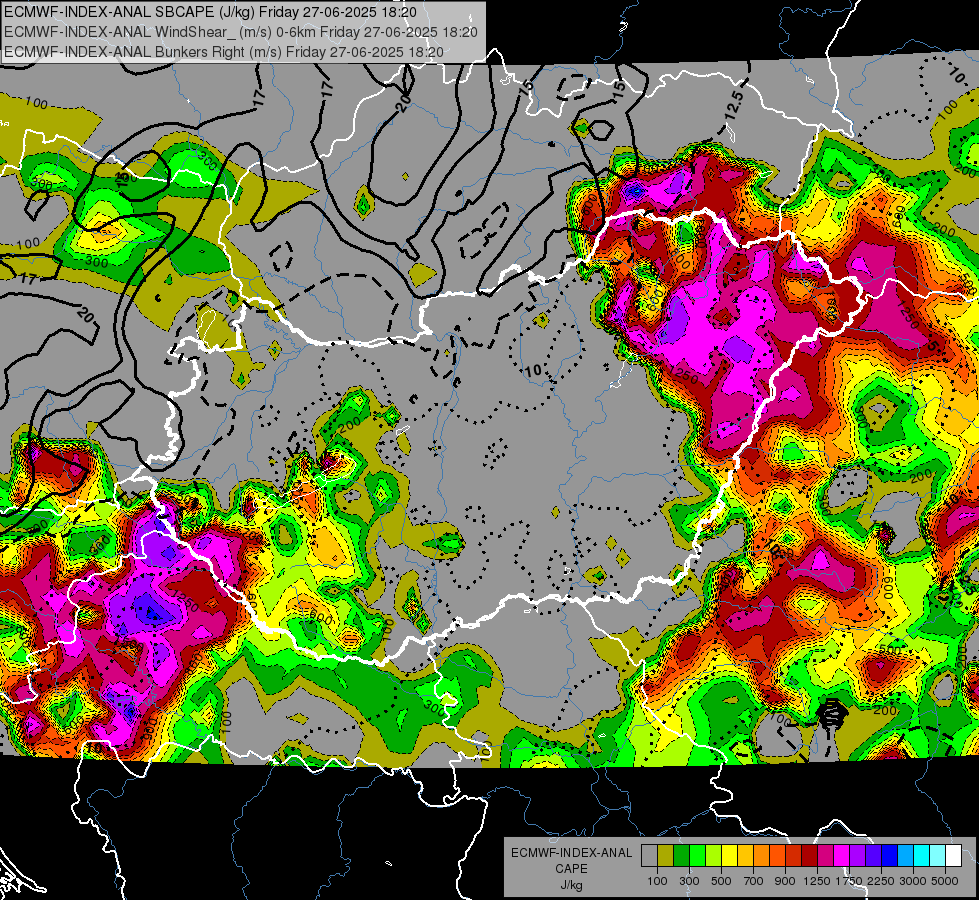Image resolution: width=979 pixels, height=900 pixels.
Task: Select the orange-red legend swatch
Action: coord(777,856)
